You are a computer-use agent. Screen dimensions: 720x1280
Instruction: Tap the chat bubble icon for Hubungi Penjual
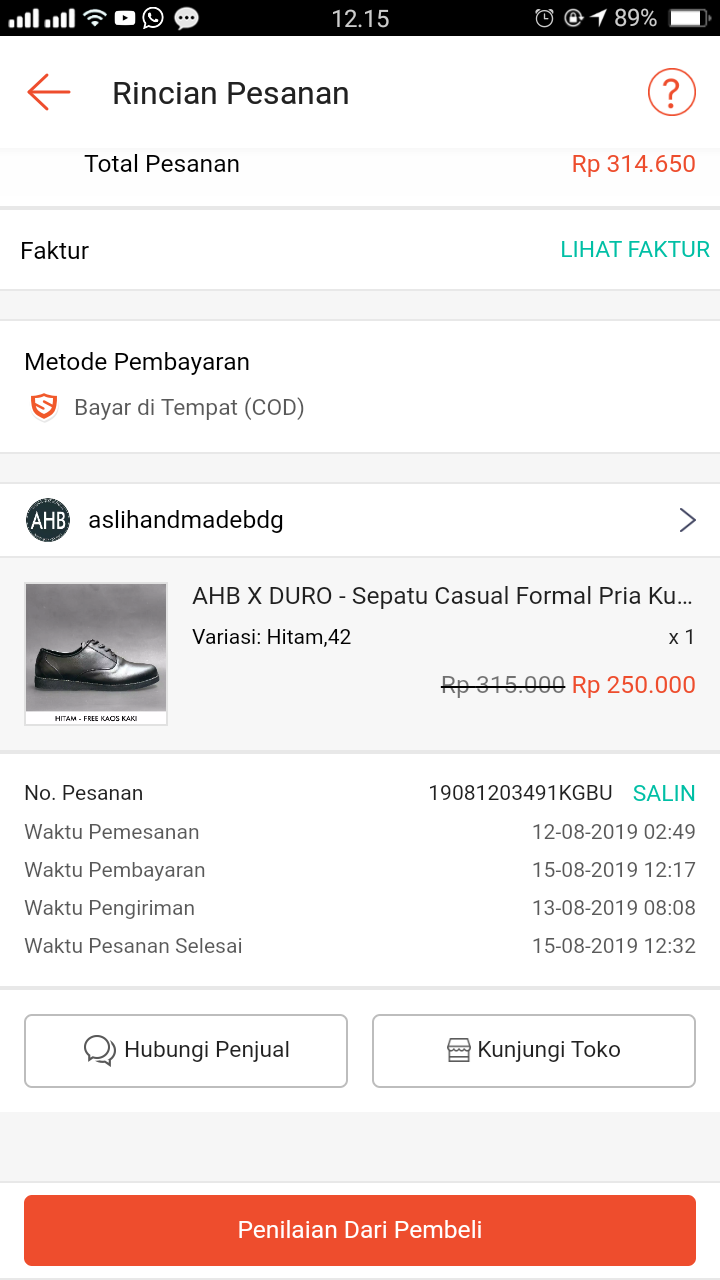[100, 1050]
